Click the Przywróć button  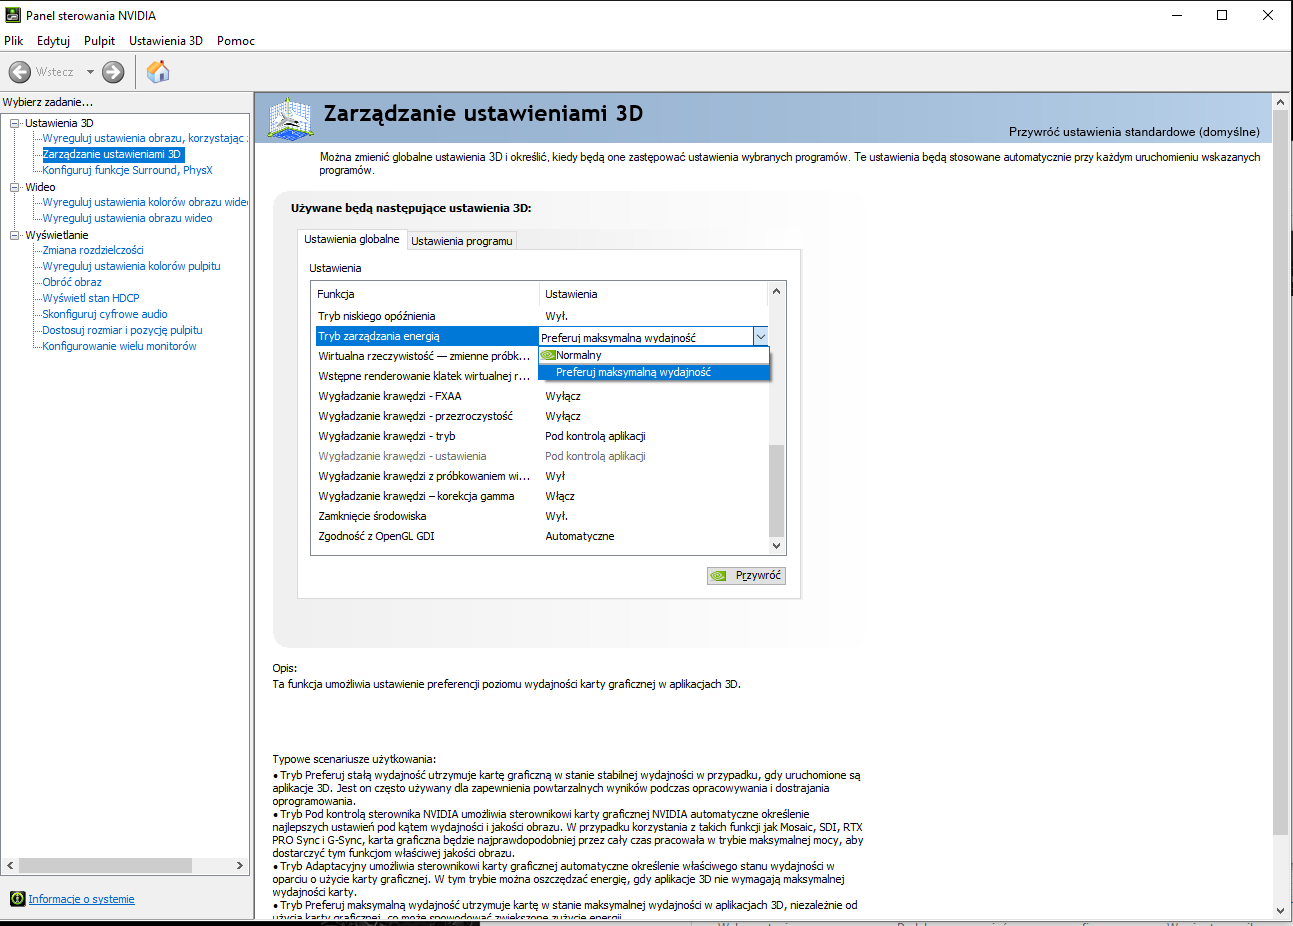[x=746, y=576]
